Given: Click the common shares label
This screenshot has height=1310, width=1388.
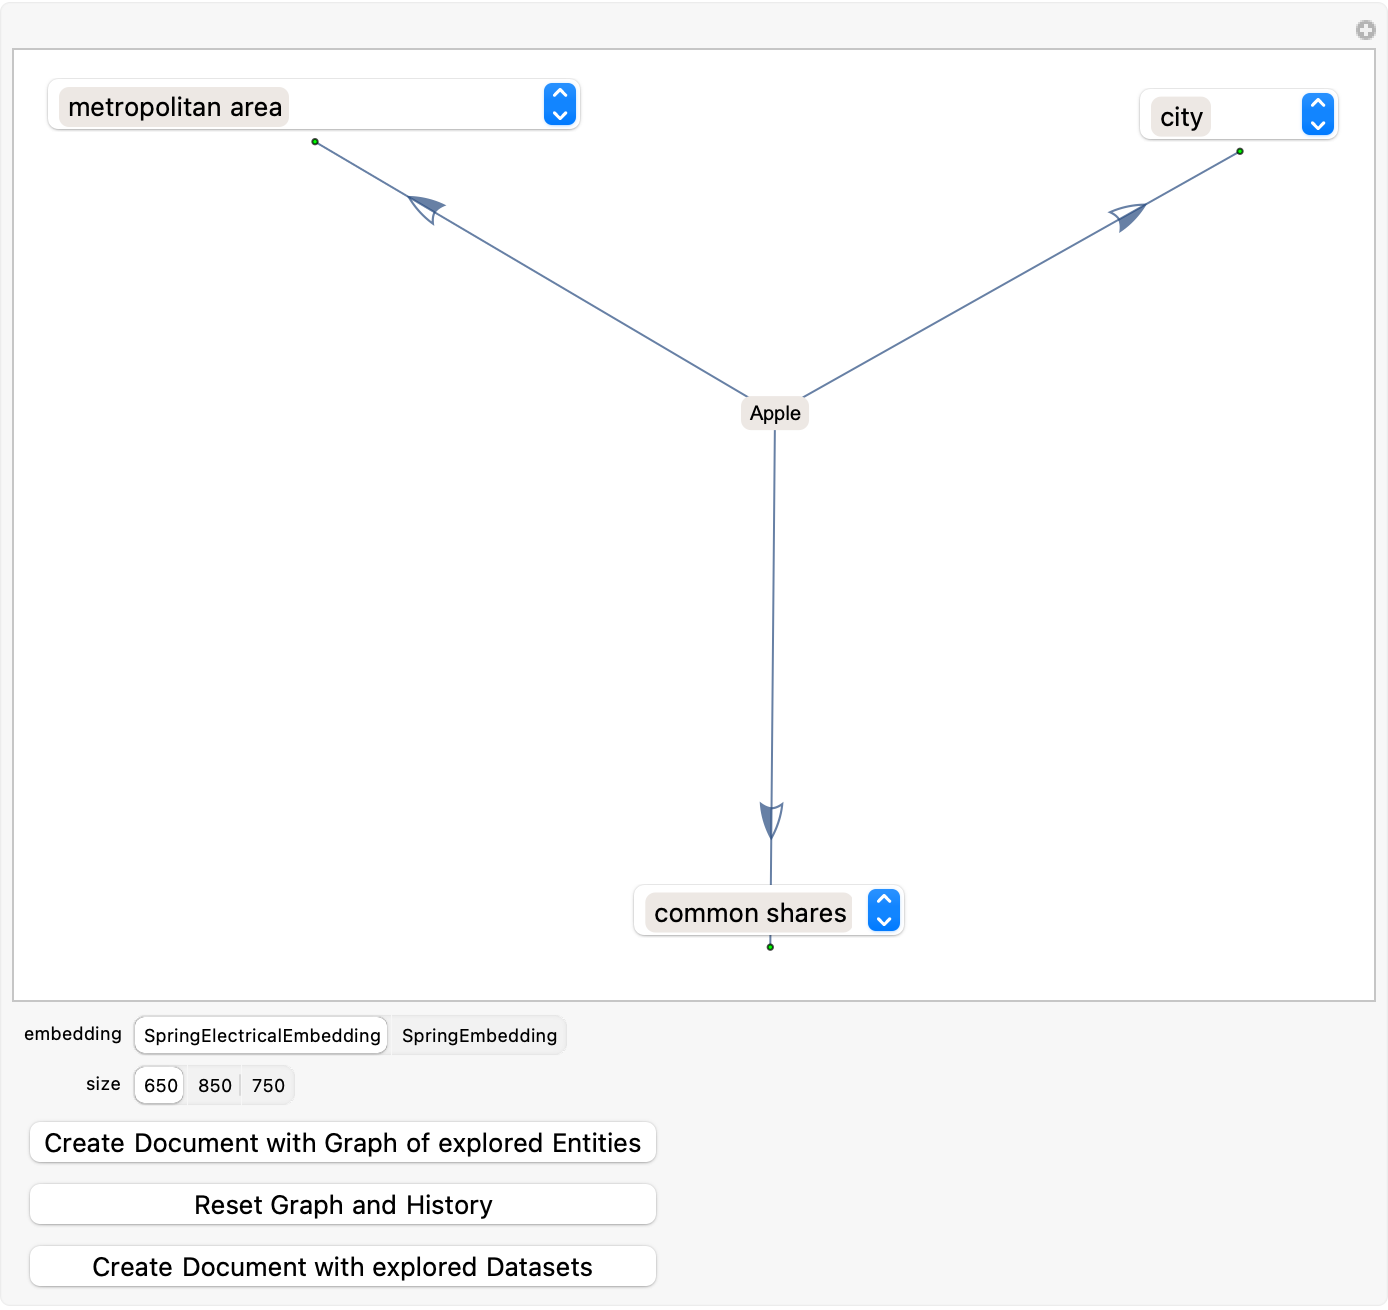Looking at the screenshot, I should (x=750, y=913).
